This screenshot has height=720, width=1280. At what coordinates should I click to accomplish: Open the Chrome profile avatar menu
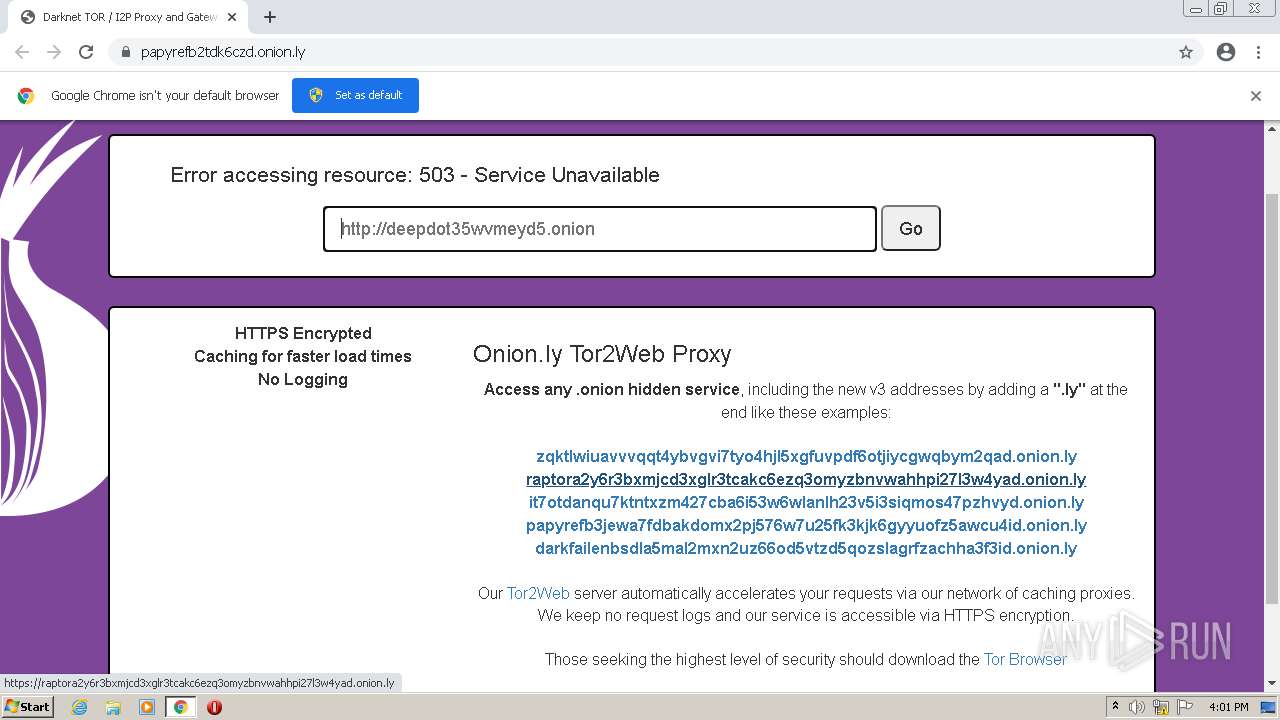coord(1226,52)
